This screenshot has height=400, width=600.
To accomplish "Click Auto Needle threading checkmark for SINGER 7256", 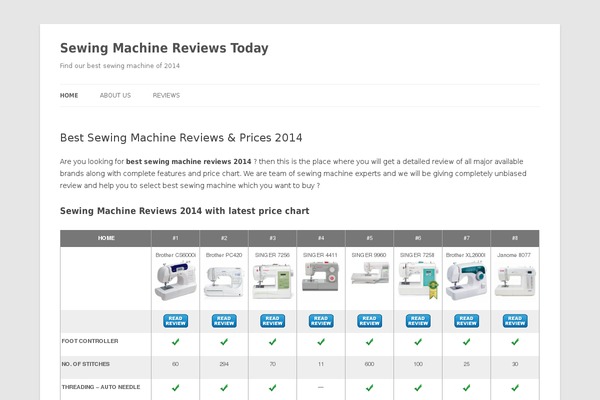I will 272,388.
